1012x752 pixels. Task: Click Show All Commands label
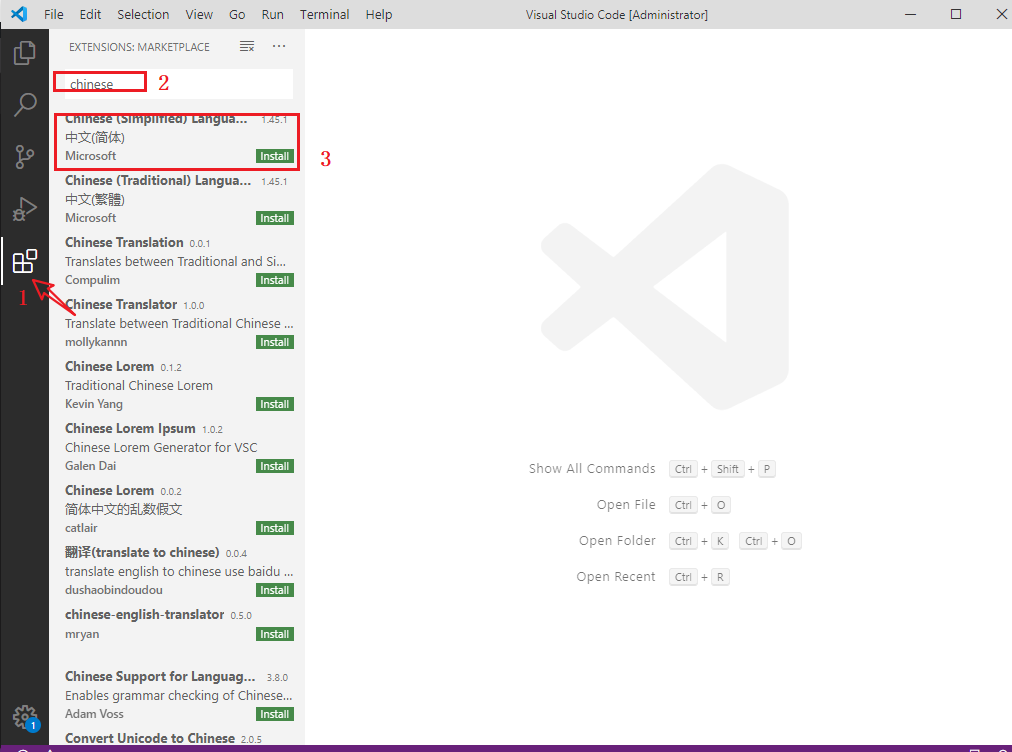click(x=592, y=469)
